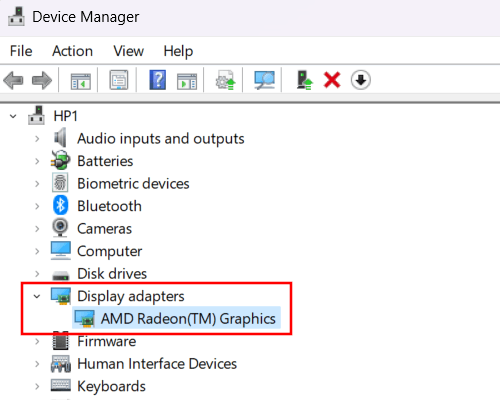This screenshot has width=500, height=400.
Task: Click the red X Uninstall device icon
Action: click(332, 80)
